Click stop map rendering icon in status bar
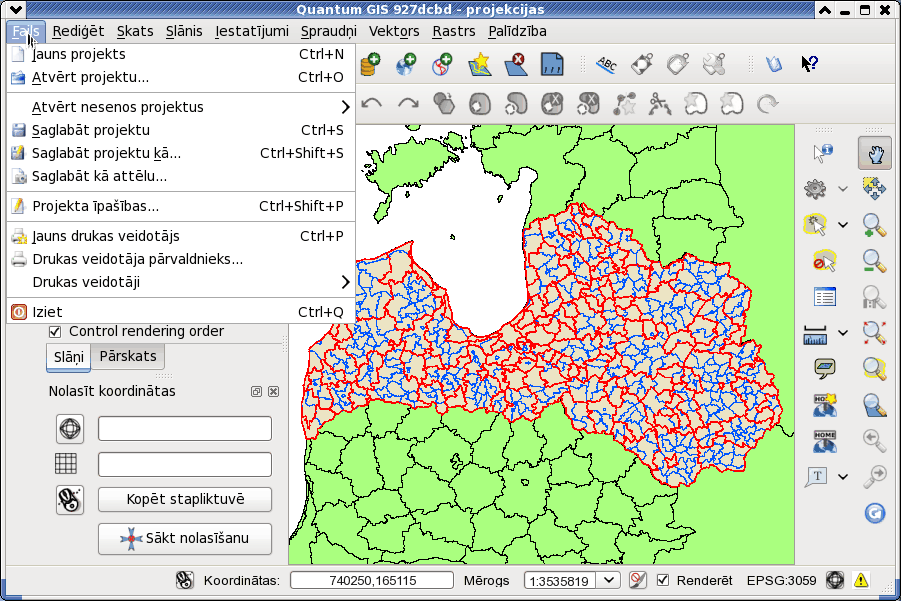 pyautogui.click(x=637, y=580)
